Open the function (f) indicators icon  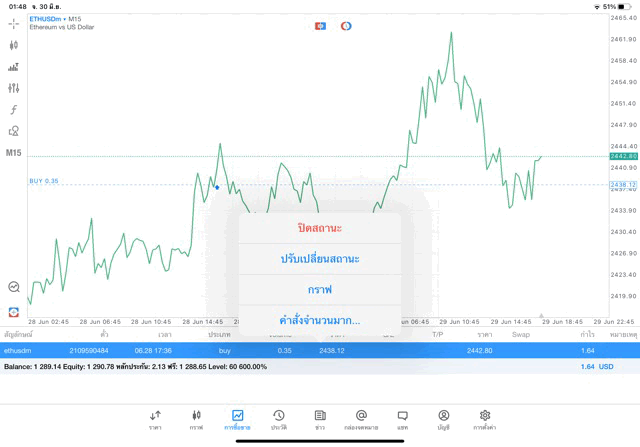tap(14, 109)
